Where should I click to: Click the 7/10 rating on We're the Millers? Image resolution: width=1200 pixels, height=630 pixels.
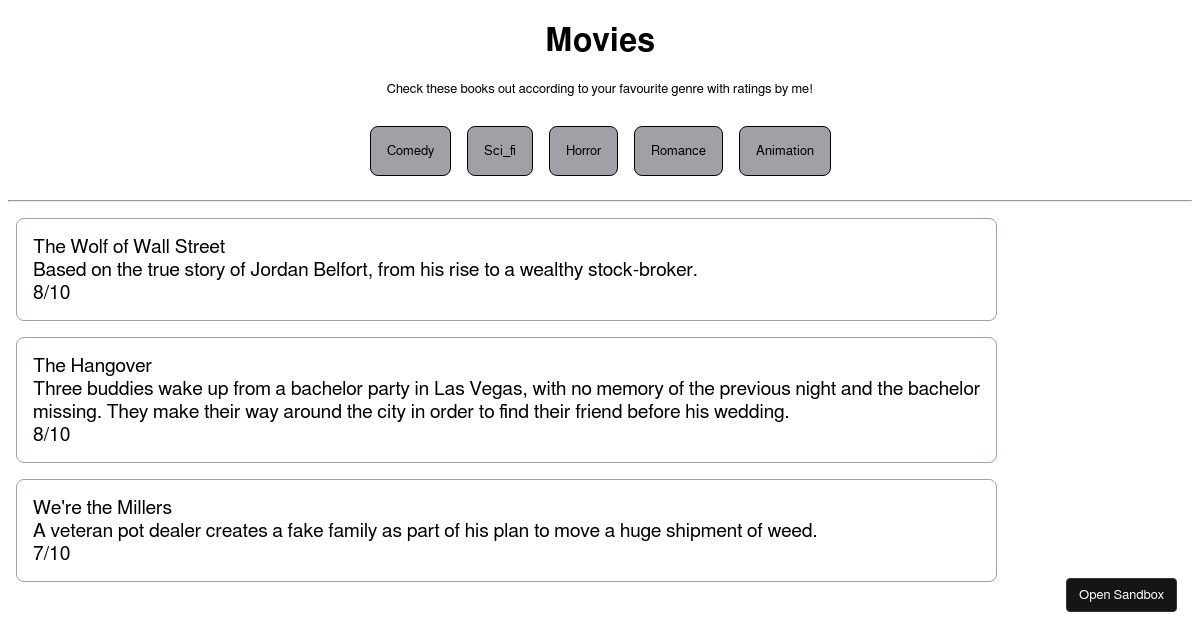pyautogui.click(x=51, y=553)
